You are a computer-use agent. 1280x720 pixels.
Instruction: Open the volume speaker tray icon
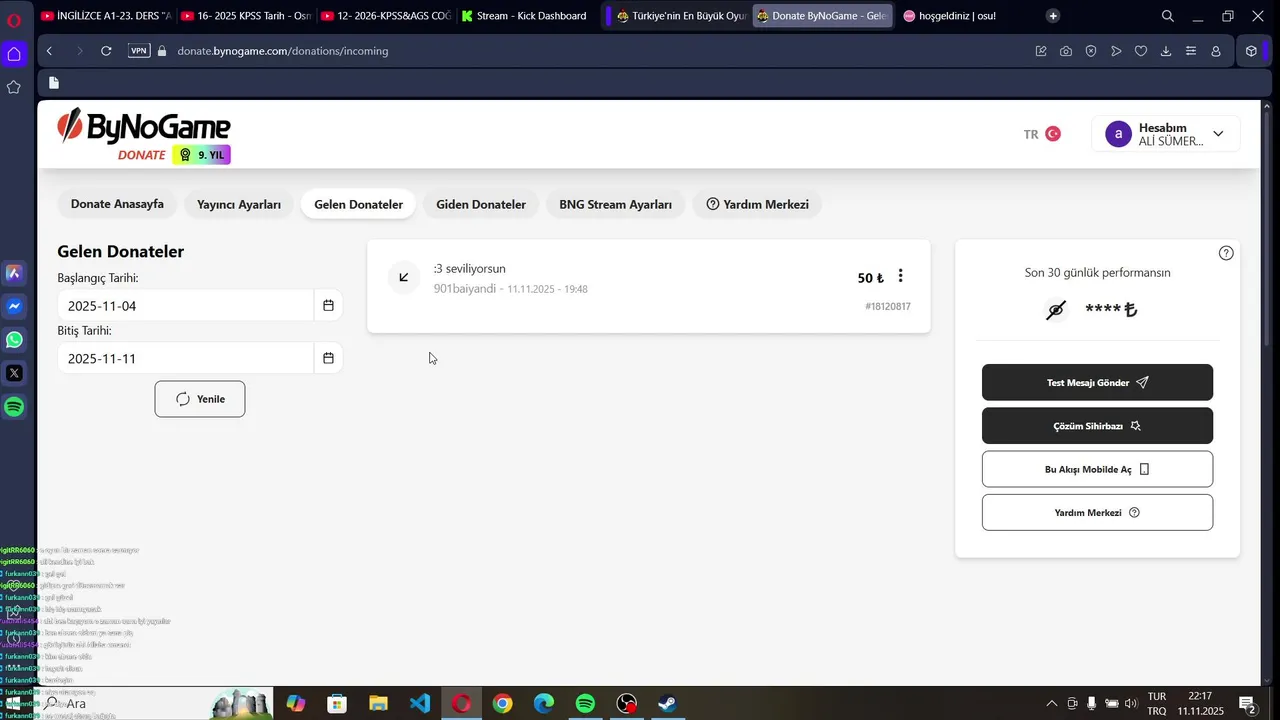click(1131, 704)
